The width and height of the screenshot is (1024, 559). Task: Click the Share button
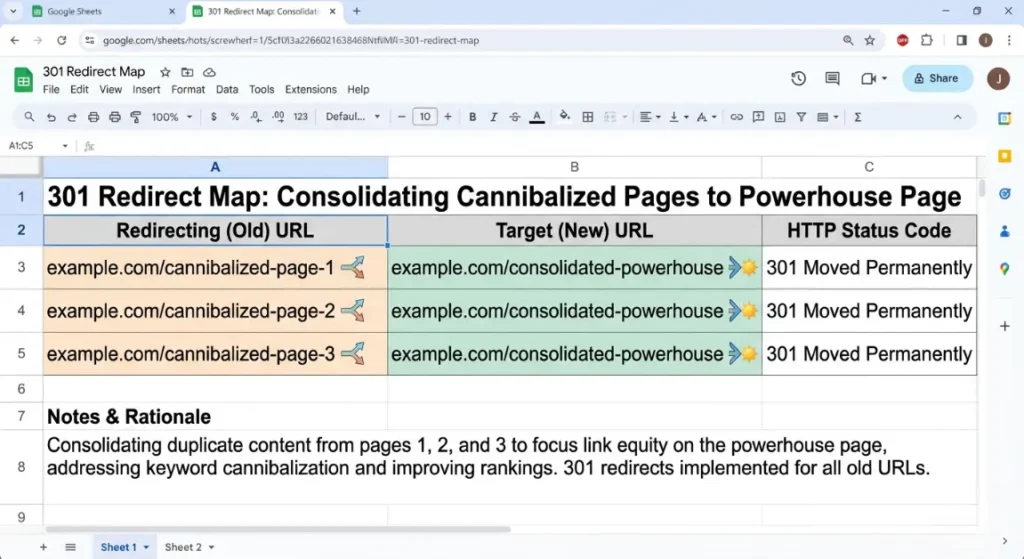(936, 78)
